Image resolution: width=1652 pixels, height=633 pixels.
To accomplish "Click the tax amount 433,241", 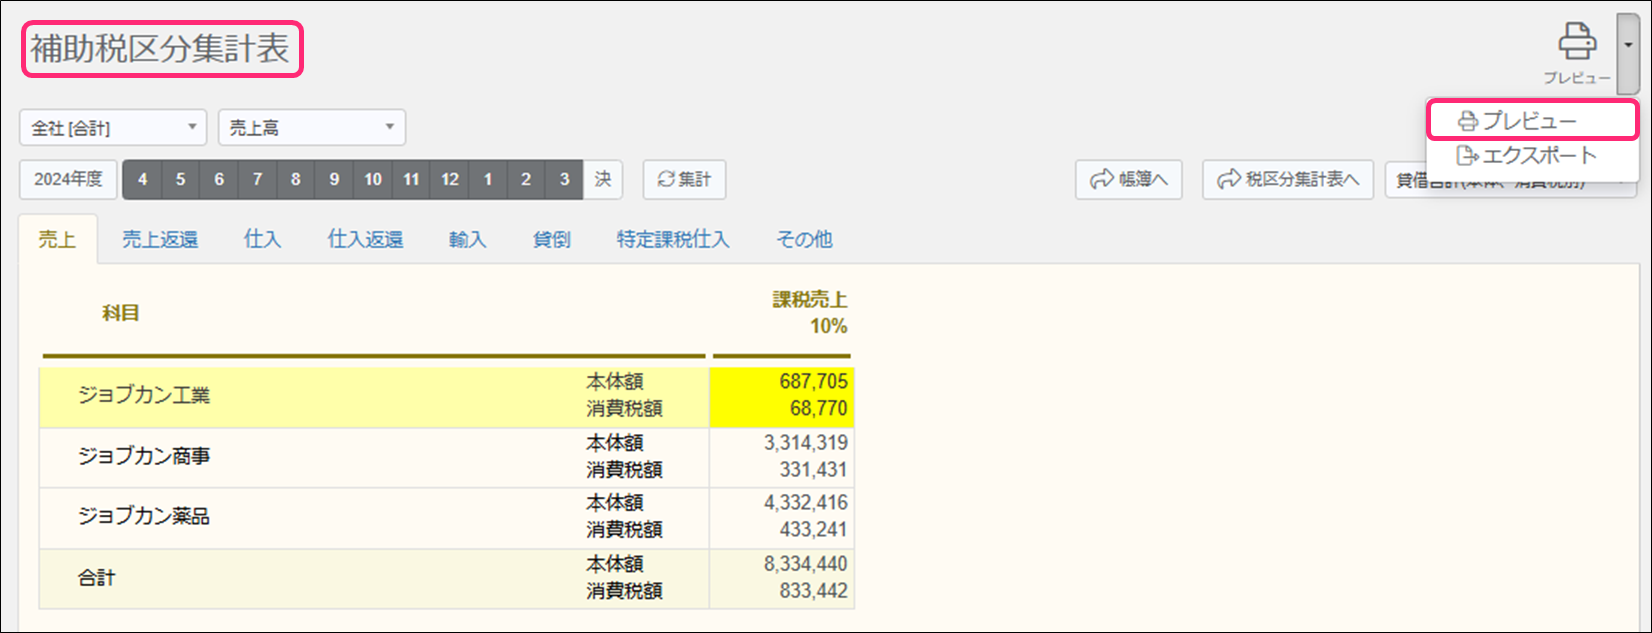I will coord(813,529).
